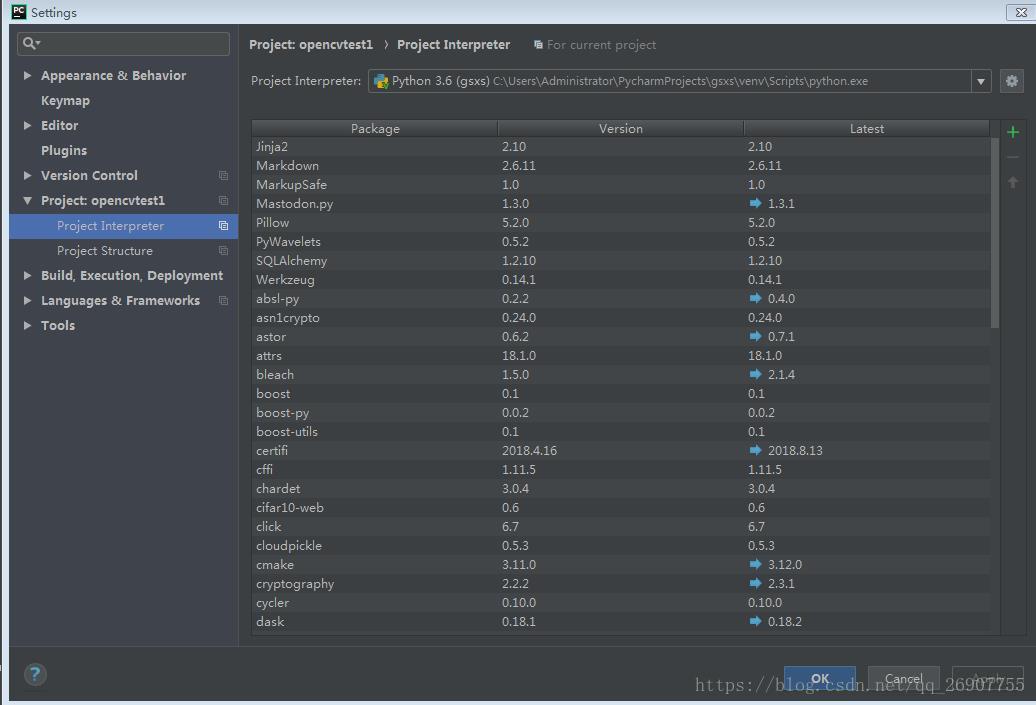
Task: Select the cloudpickle package row
Action: pos(620,546)
